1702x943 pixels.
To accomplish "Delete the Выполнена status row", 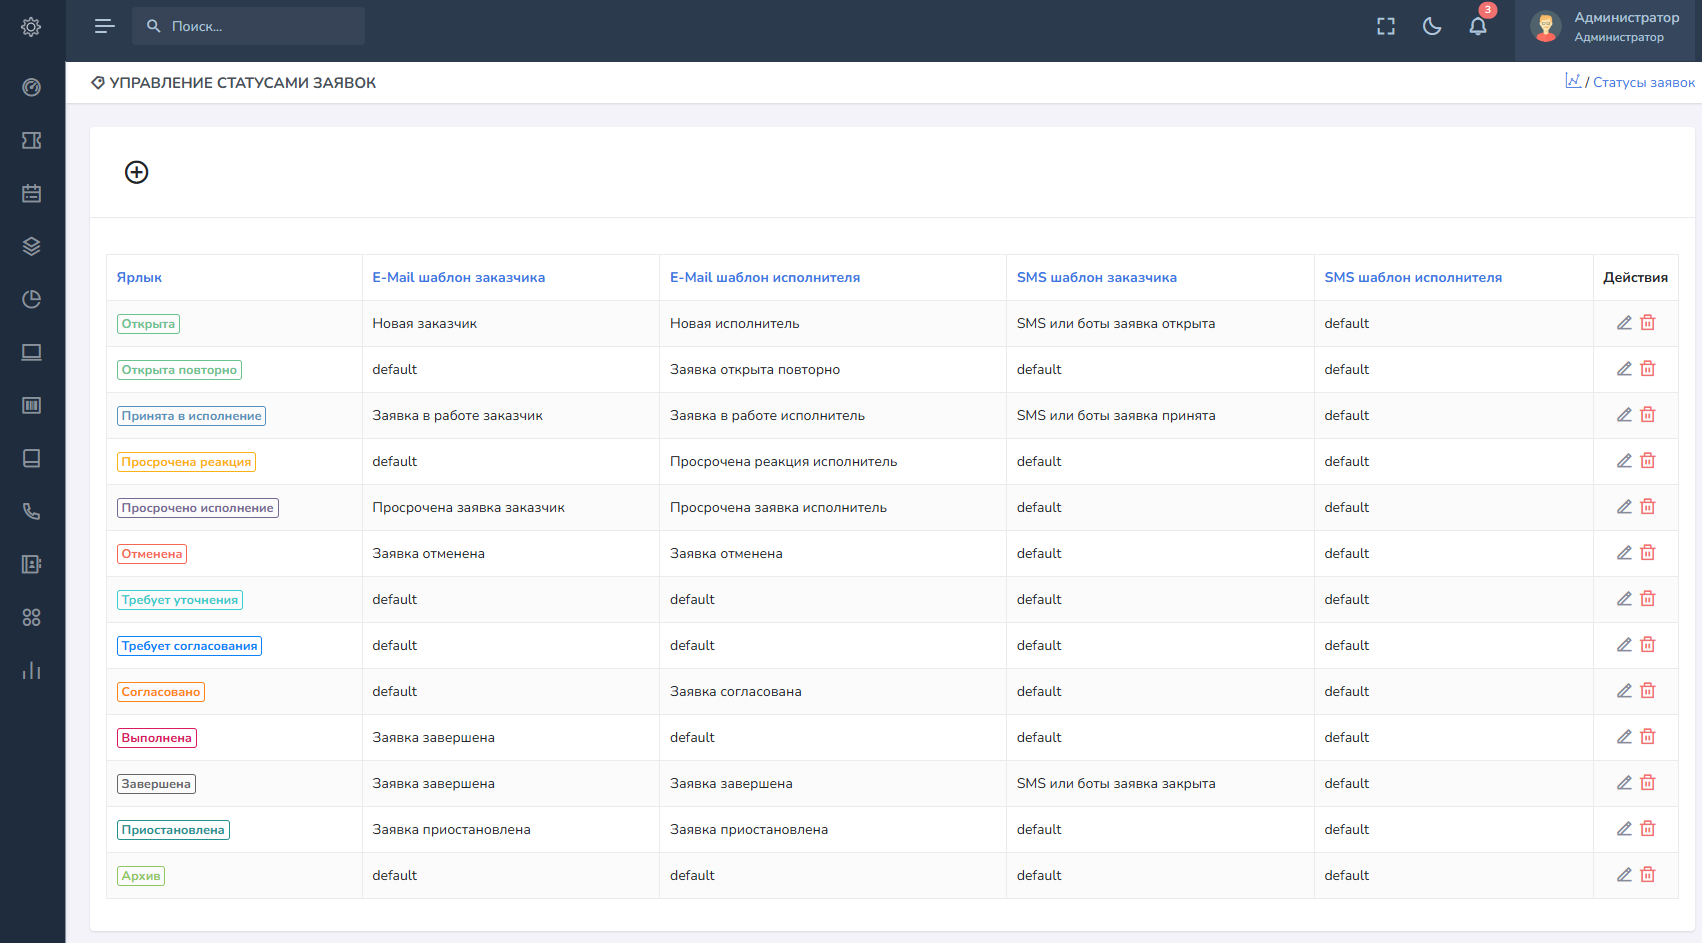I will [1648, 737].
